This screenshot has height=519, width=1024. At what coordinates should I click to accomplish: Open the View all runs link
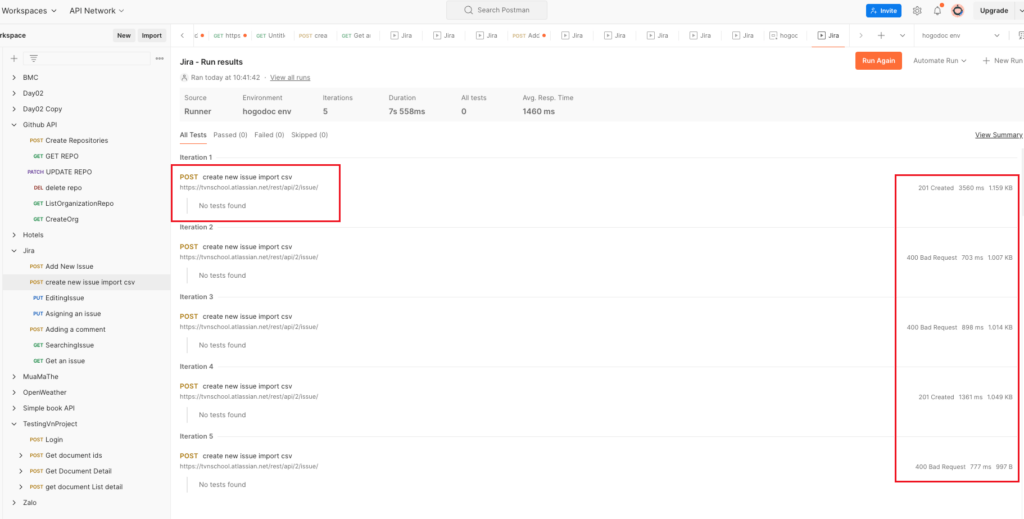pyautogui.click(x=290, y=78)
